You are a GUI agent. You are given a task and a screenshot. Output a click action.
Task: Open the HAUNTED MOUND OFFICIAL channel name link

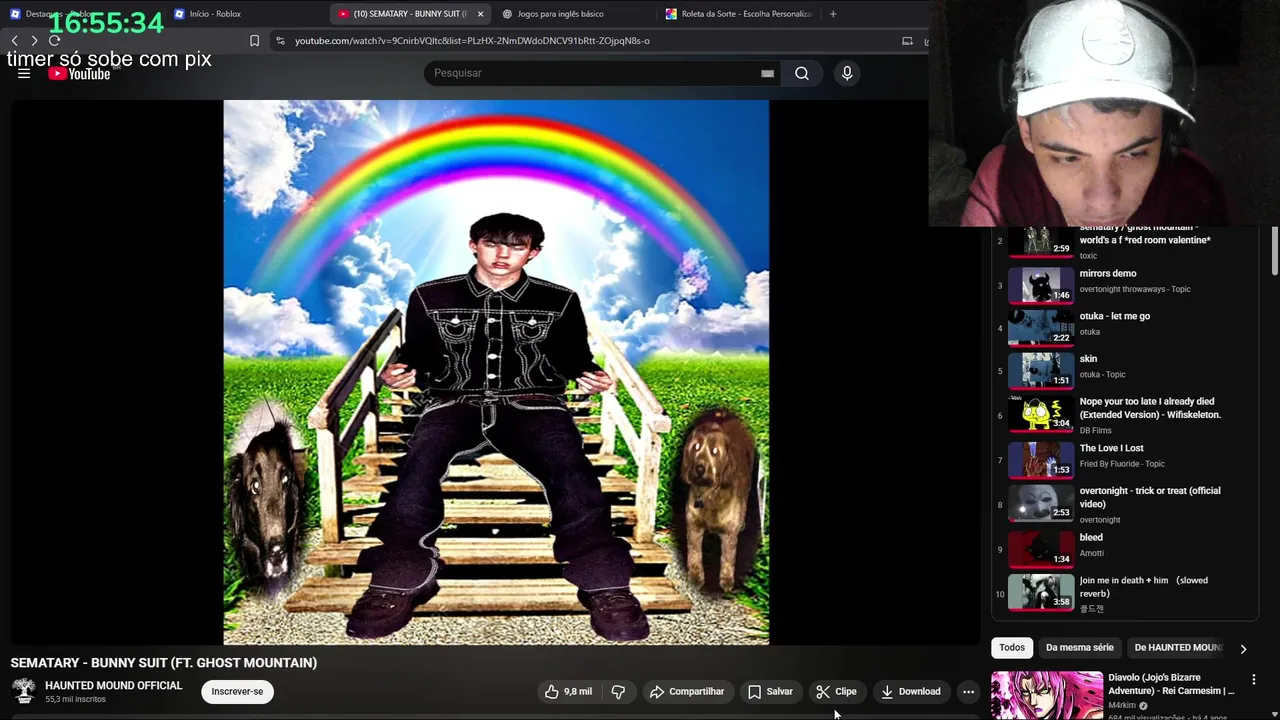click(x=114, y=686)
